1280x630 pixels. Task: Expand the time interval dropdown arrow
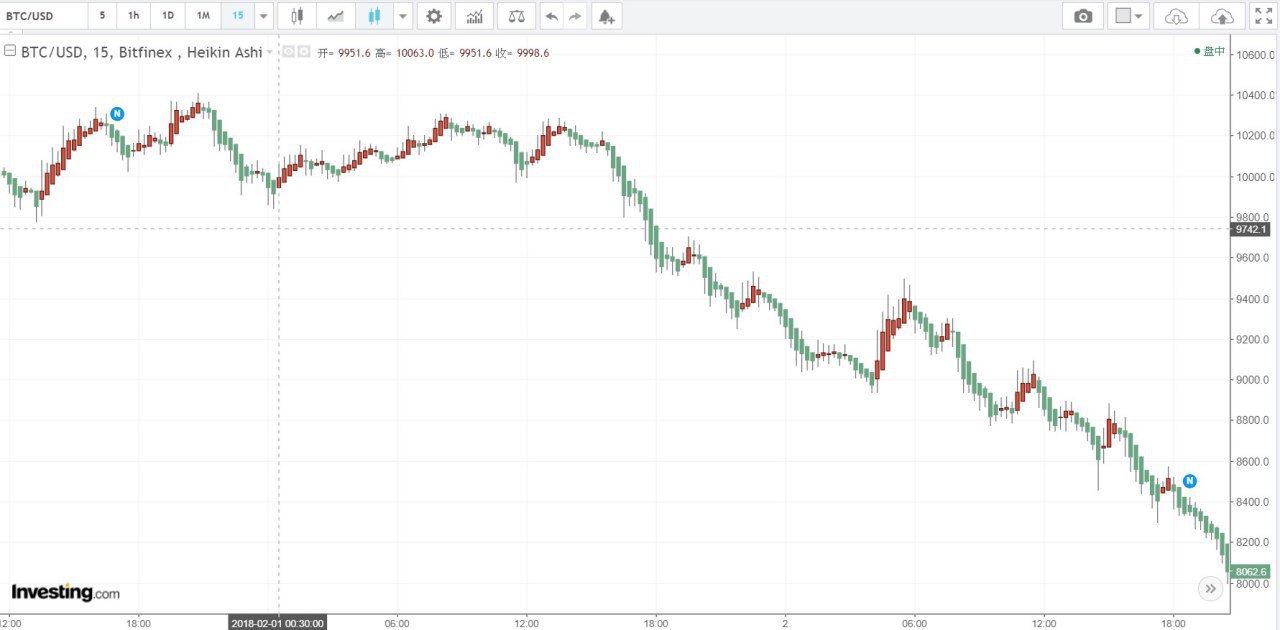pyautogui.click(x=263, y=16)
